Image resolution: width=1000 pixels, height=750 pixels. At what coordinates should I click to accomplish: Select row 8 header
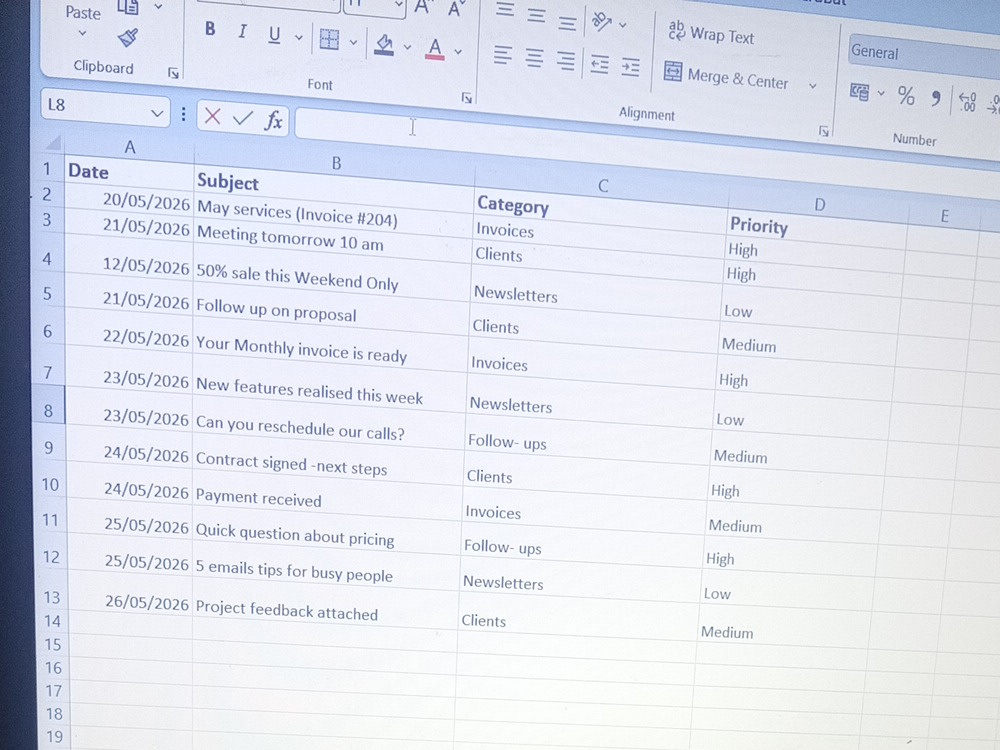[48, 410]
